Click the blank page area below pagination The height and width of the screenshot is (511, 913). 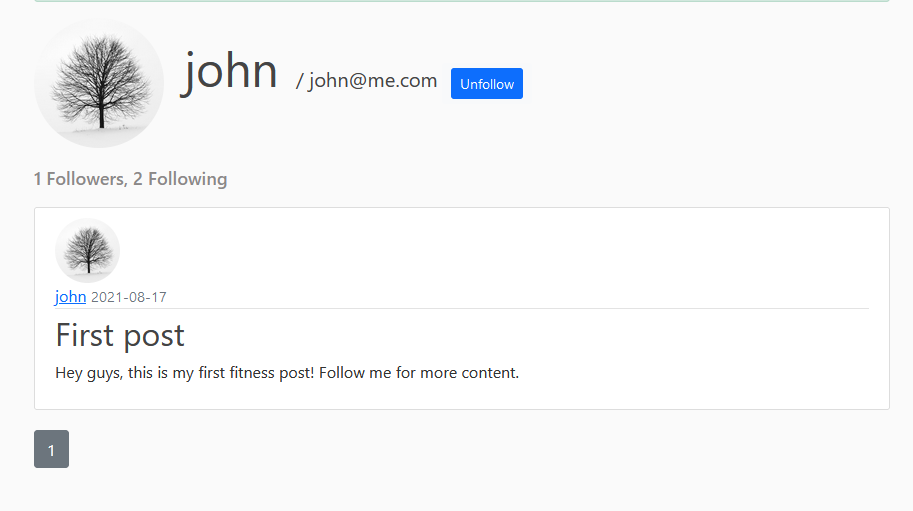coord(466,489)
